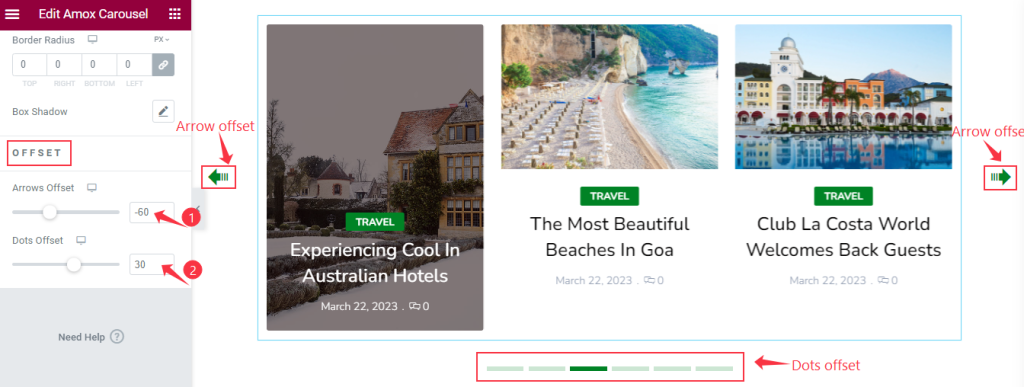Click the Border Radius TOP input
The height and width of the screenshot is (387, 1024).
(x=29, y=65)
